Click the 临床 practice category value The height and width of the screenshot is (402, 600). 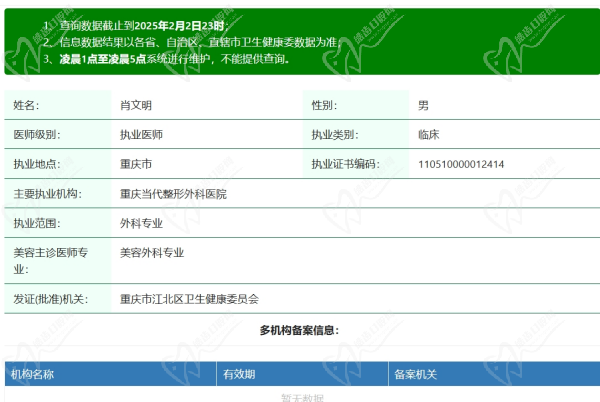428,134
